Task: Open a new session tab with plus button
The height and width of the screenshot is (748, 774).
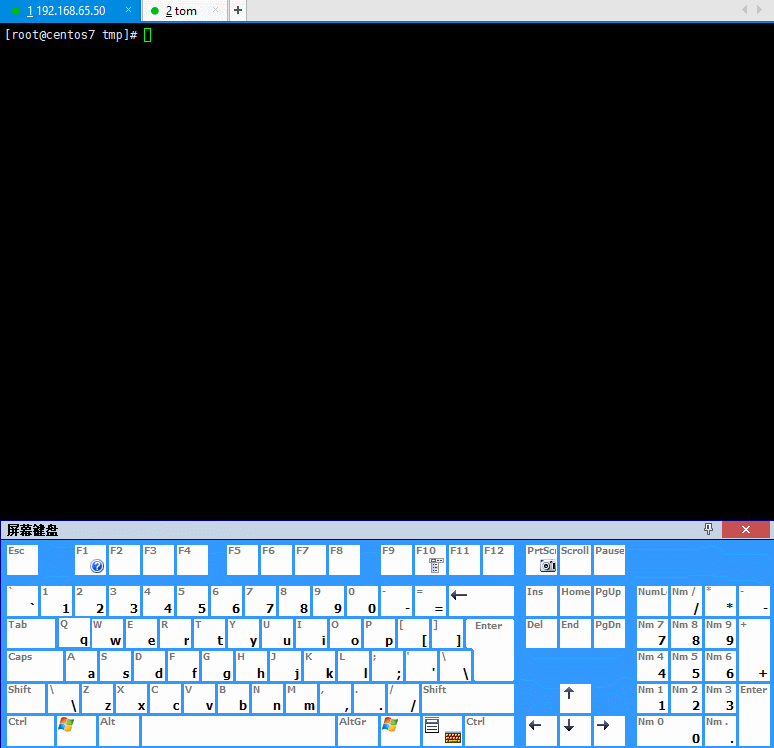Action: pyautogui.click(x=238, y=10)
